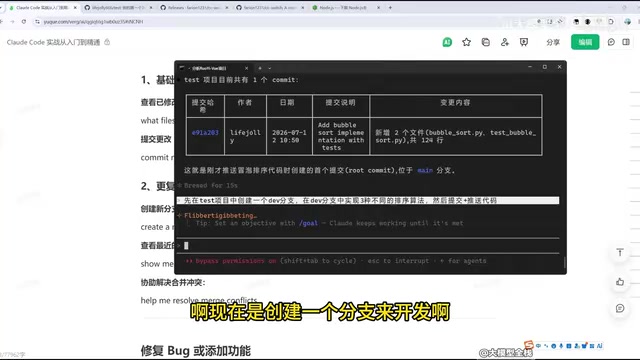640x360 pixels.
Task: Close the Node.js browser tab
Action: [x=378, y=8]
